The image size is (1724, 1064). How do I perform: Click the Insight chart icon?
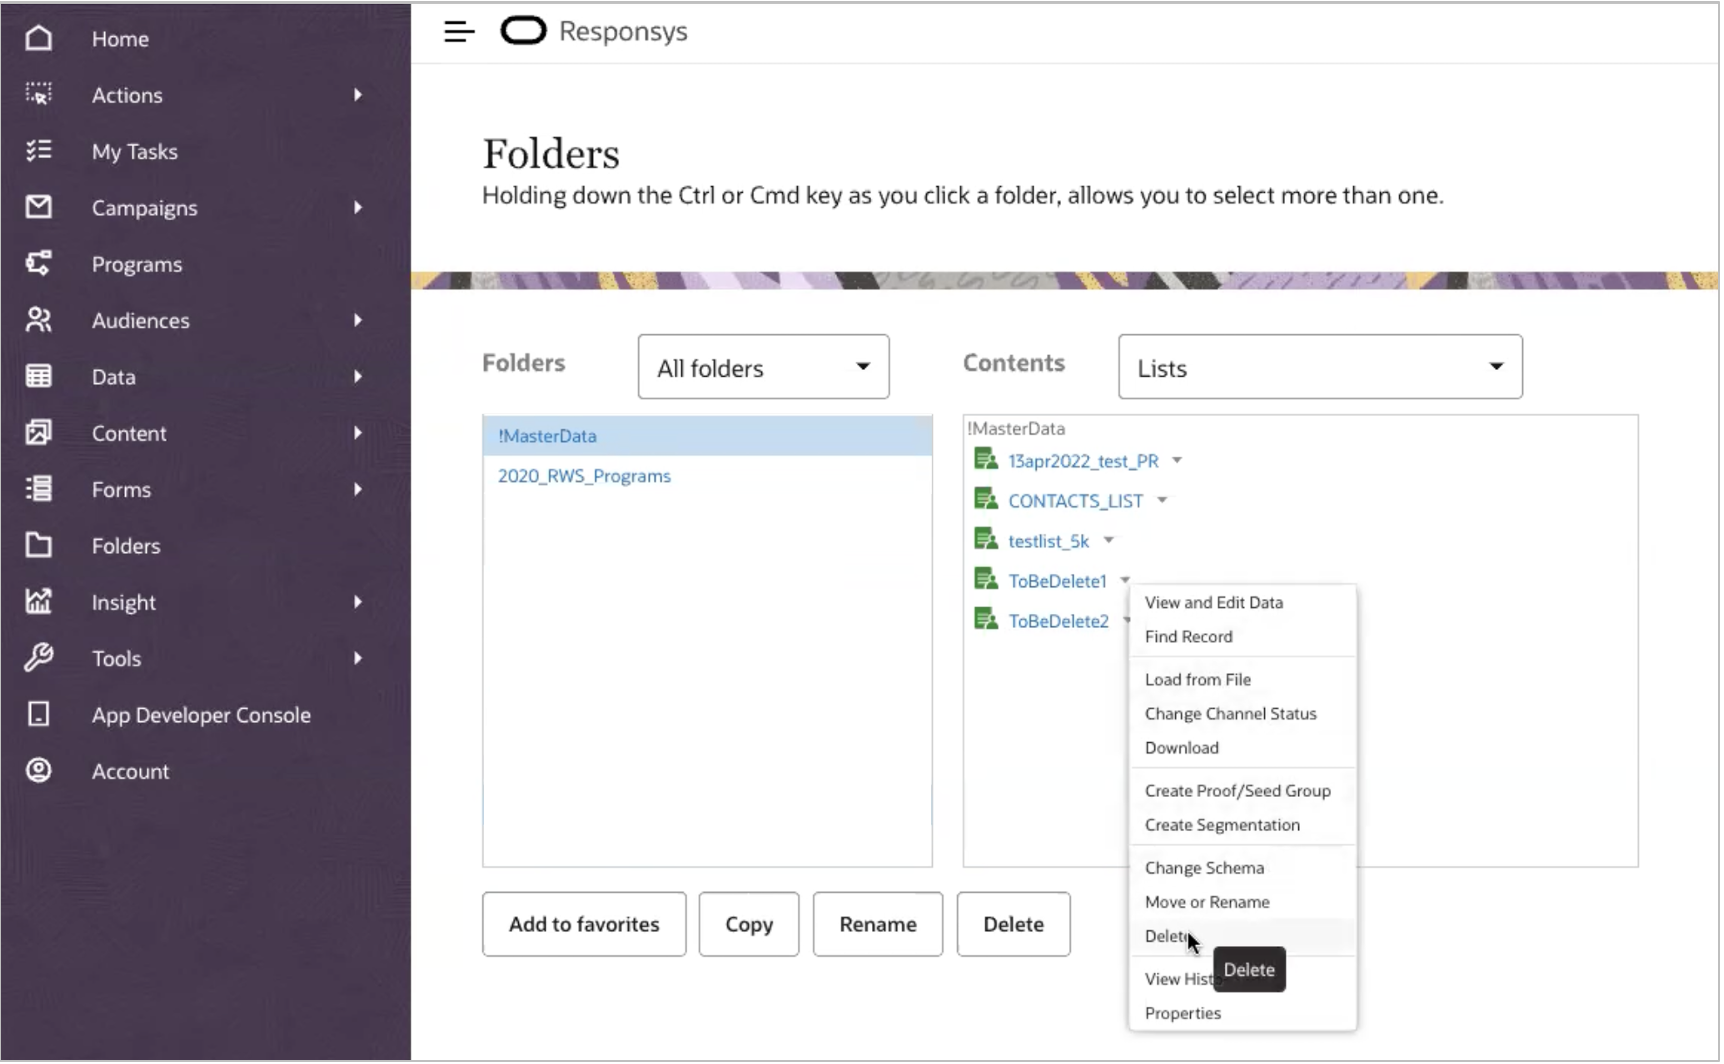(x=38, y=601)
